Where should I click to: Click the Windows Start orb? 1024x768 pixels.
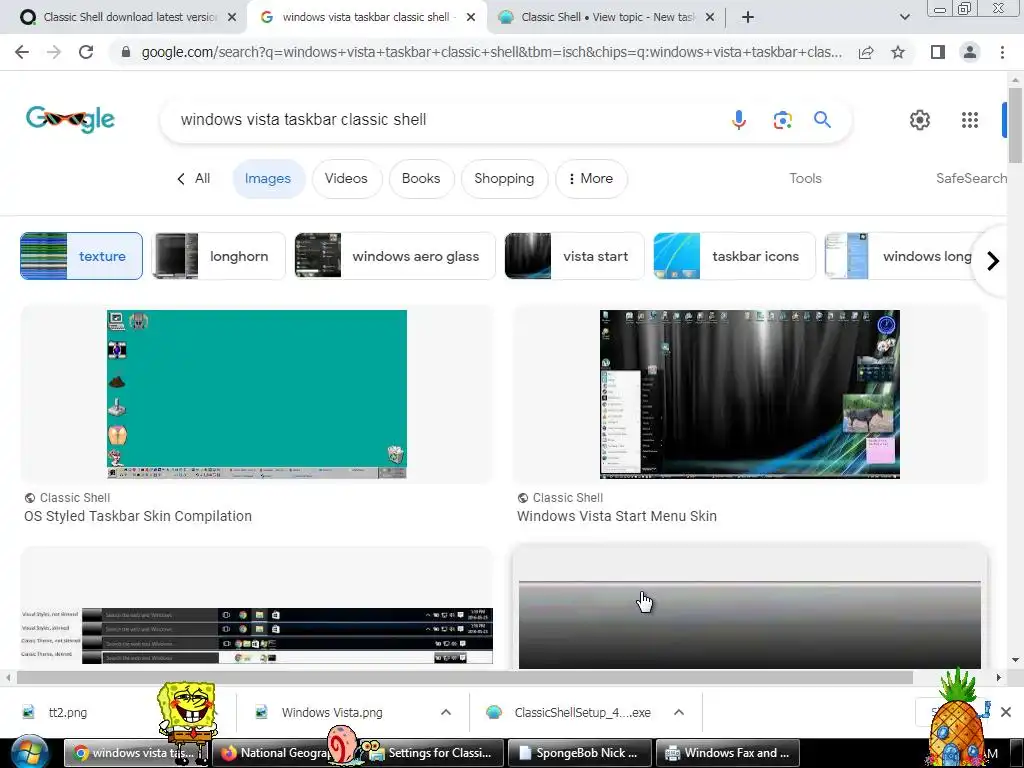[30, 752]
